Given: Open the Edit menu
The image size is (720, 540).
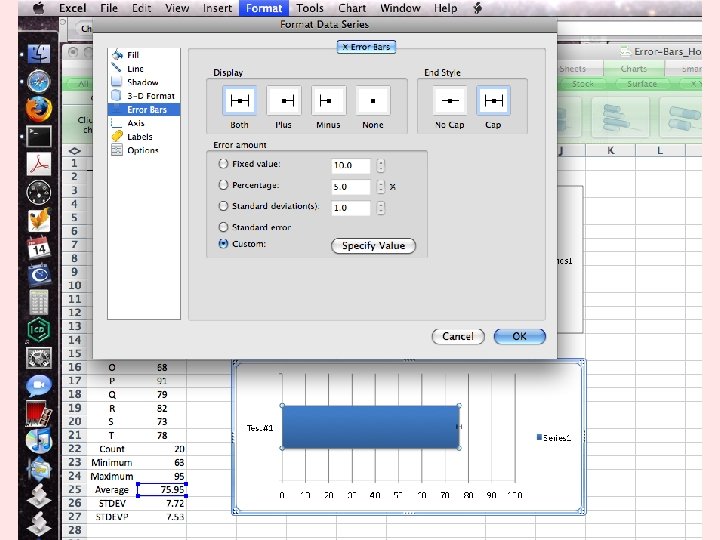Looking at the screenshot, I should (141, 8).
